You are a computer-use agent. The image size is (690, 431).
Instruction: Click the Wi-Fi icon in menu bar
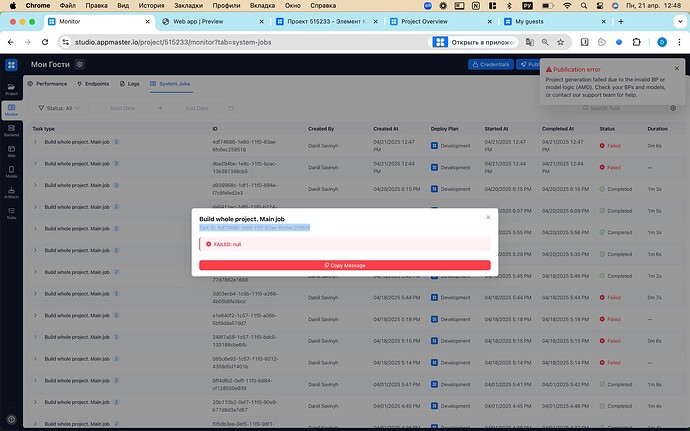[567, 6]
